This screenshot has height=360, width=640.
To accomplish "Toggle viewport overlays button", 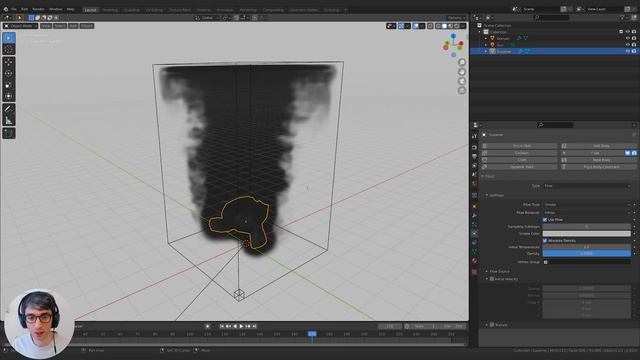I will pyautogui.click(x=416, y=26).
